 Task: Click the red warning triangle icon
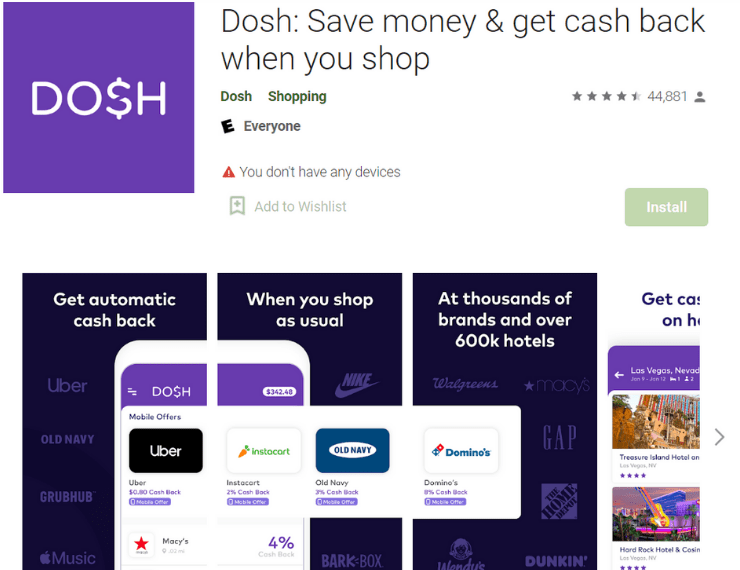(228, 172)
